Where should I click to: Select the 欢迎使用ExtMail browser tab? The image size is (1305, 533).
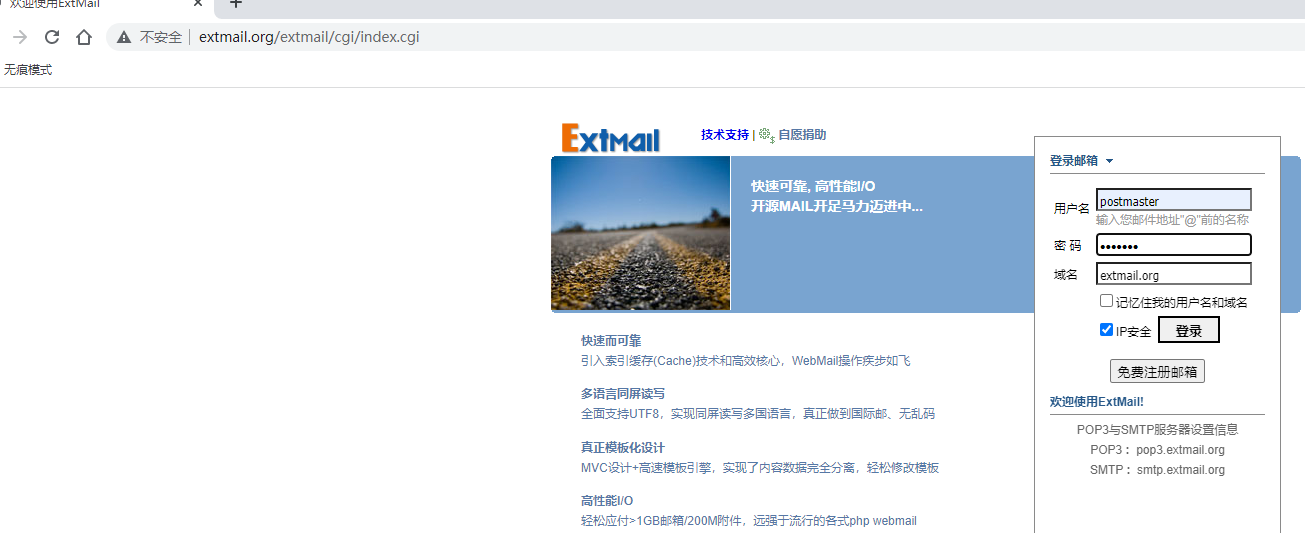tap(60, 4)
